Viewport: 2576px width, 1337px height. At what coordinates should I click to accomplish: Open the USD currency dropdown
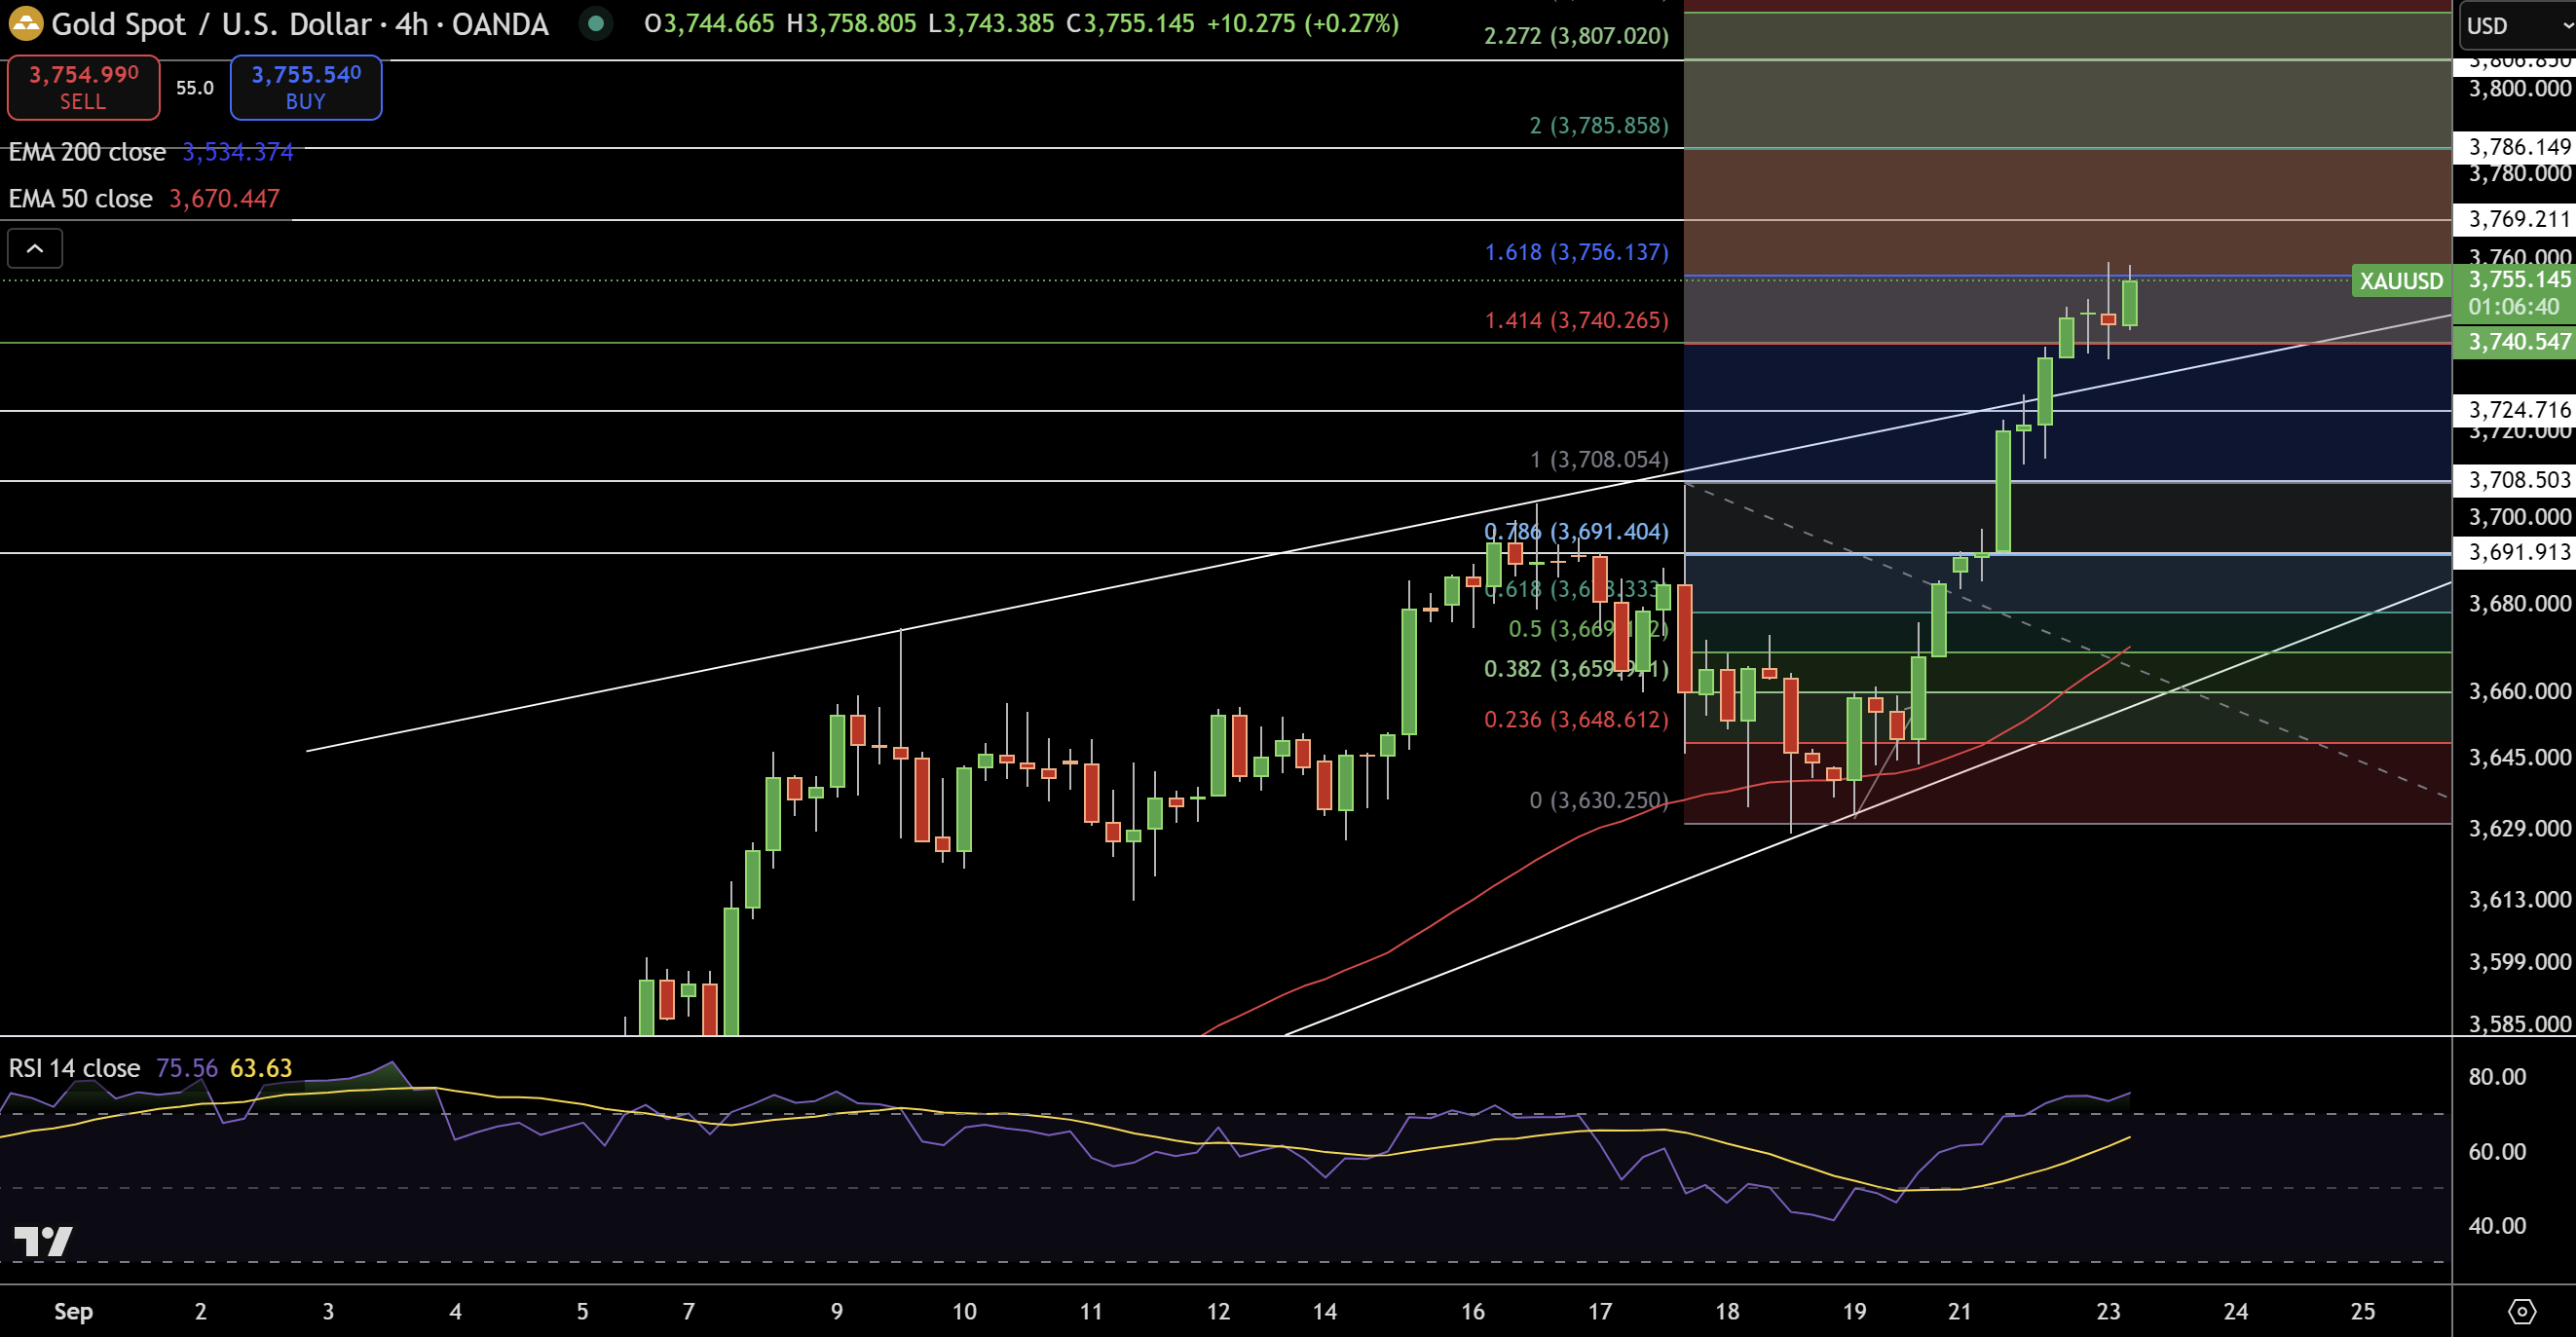point(2517,25)
